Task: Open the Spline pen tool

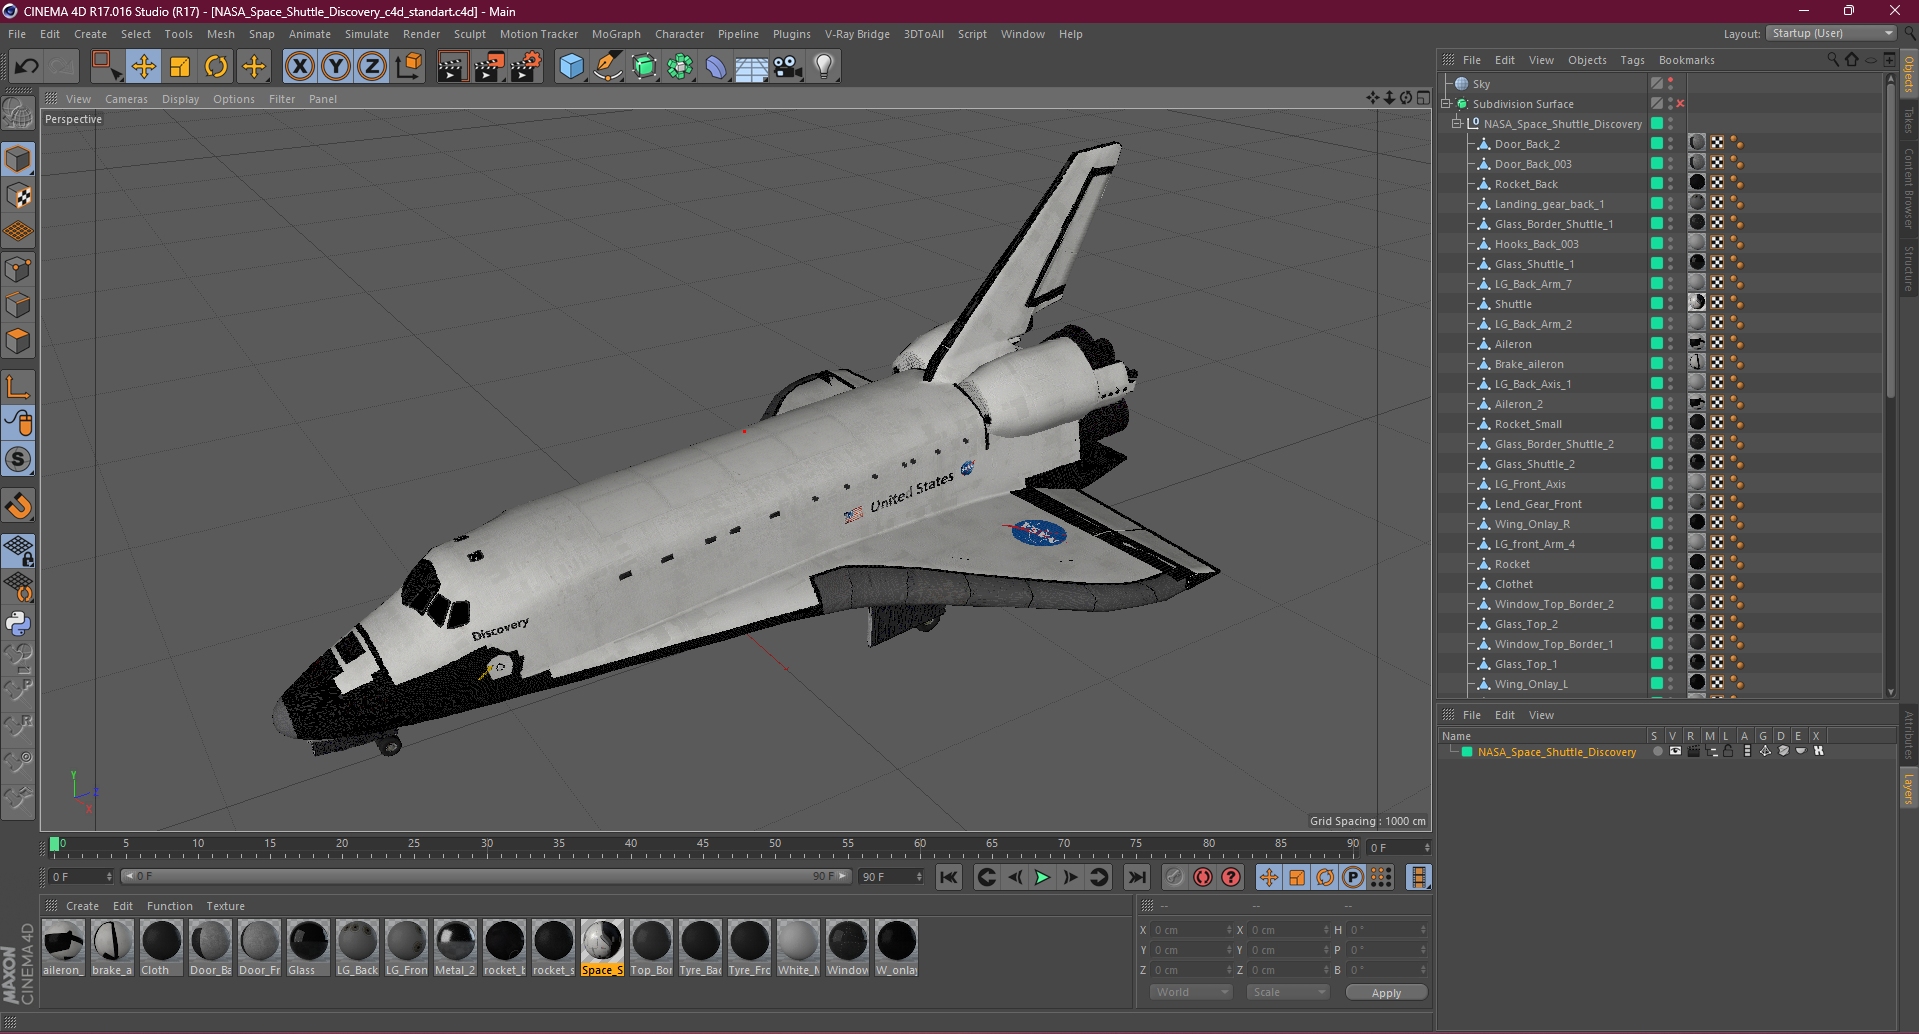Action: point(607,67)
